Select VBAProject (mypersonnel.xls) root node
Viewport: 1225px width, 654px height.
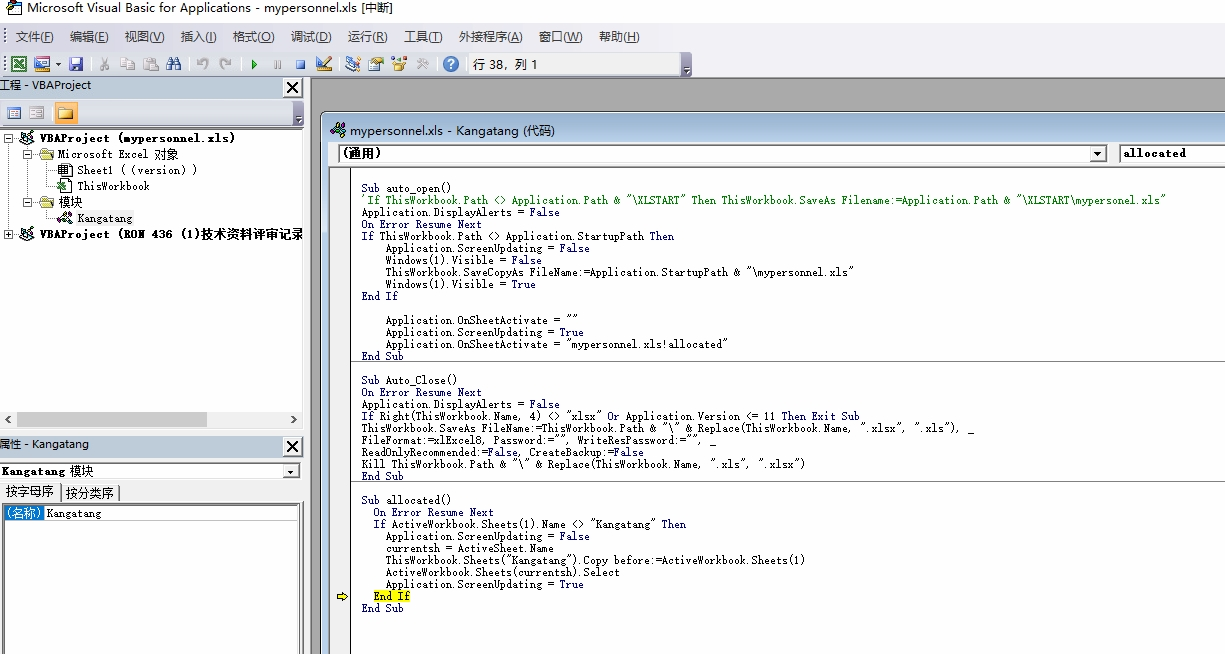[138, 138]
